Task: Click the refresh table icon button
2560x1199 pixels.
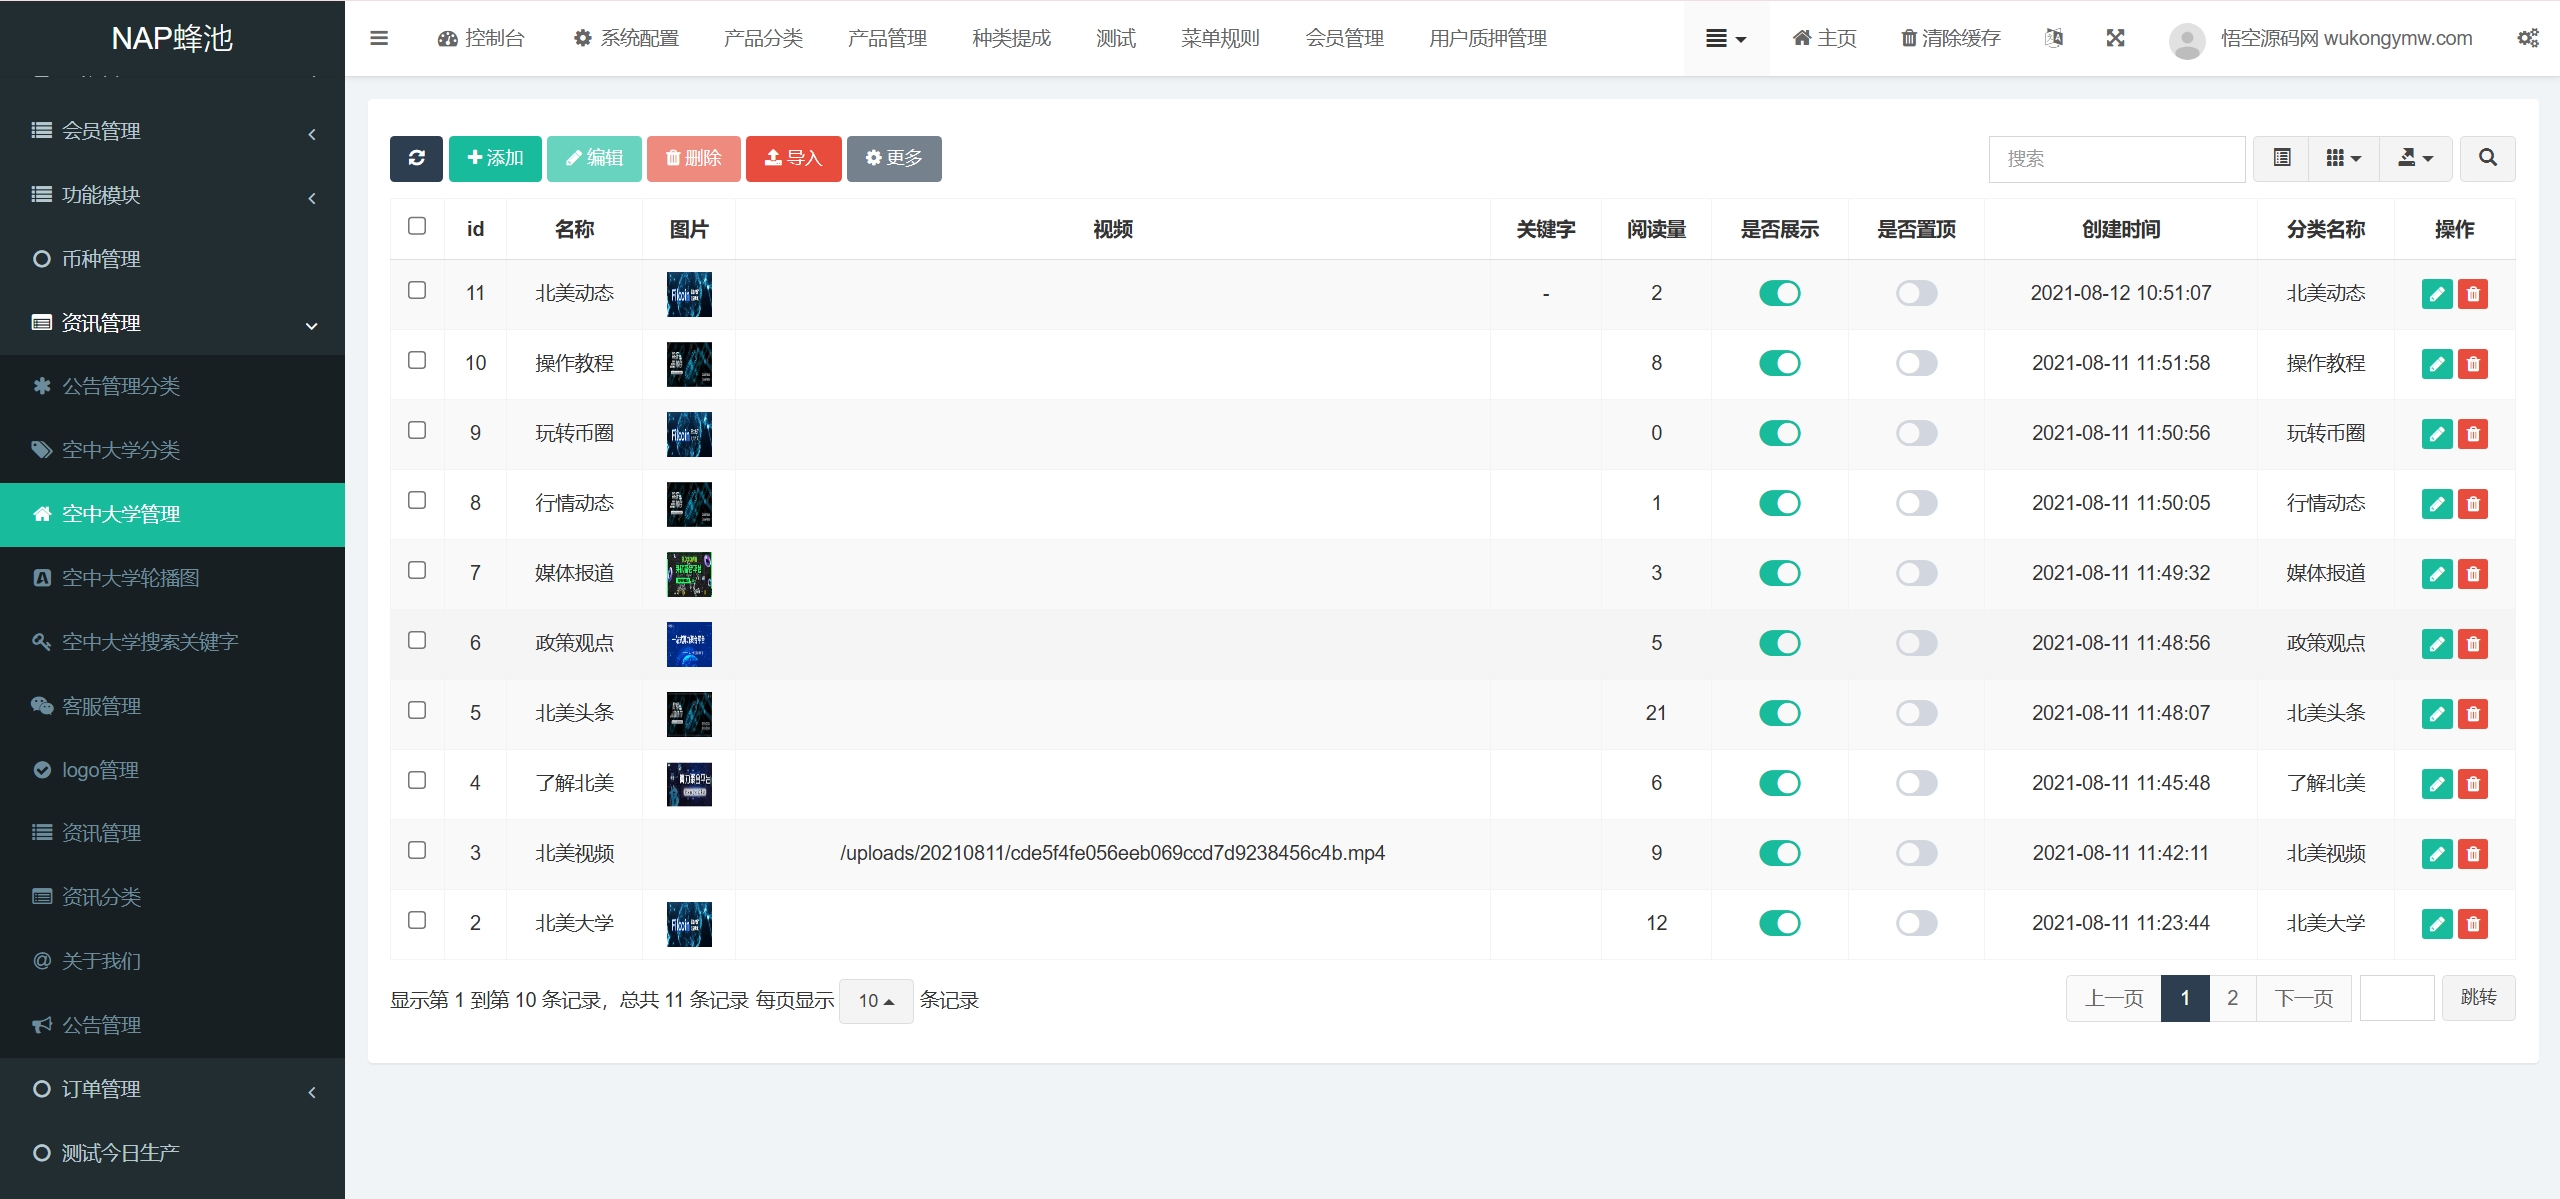Action: click(416, 158)
